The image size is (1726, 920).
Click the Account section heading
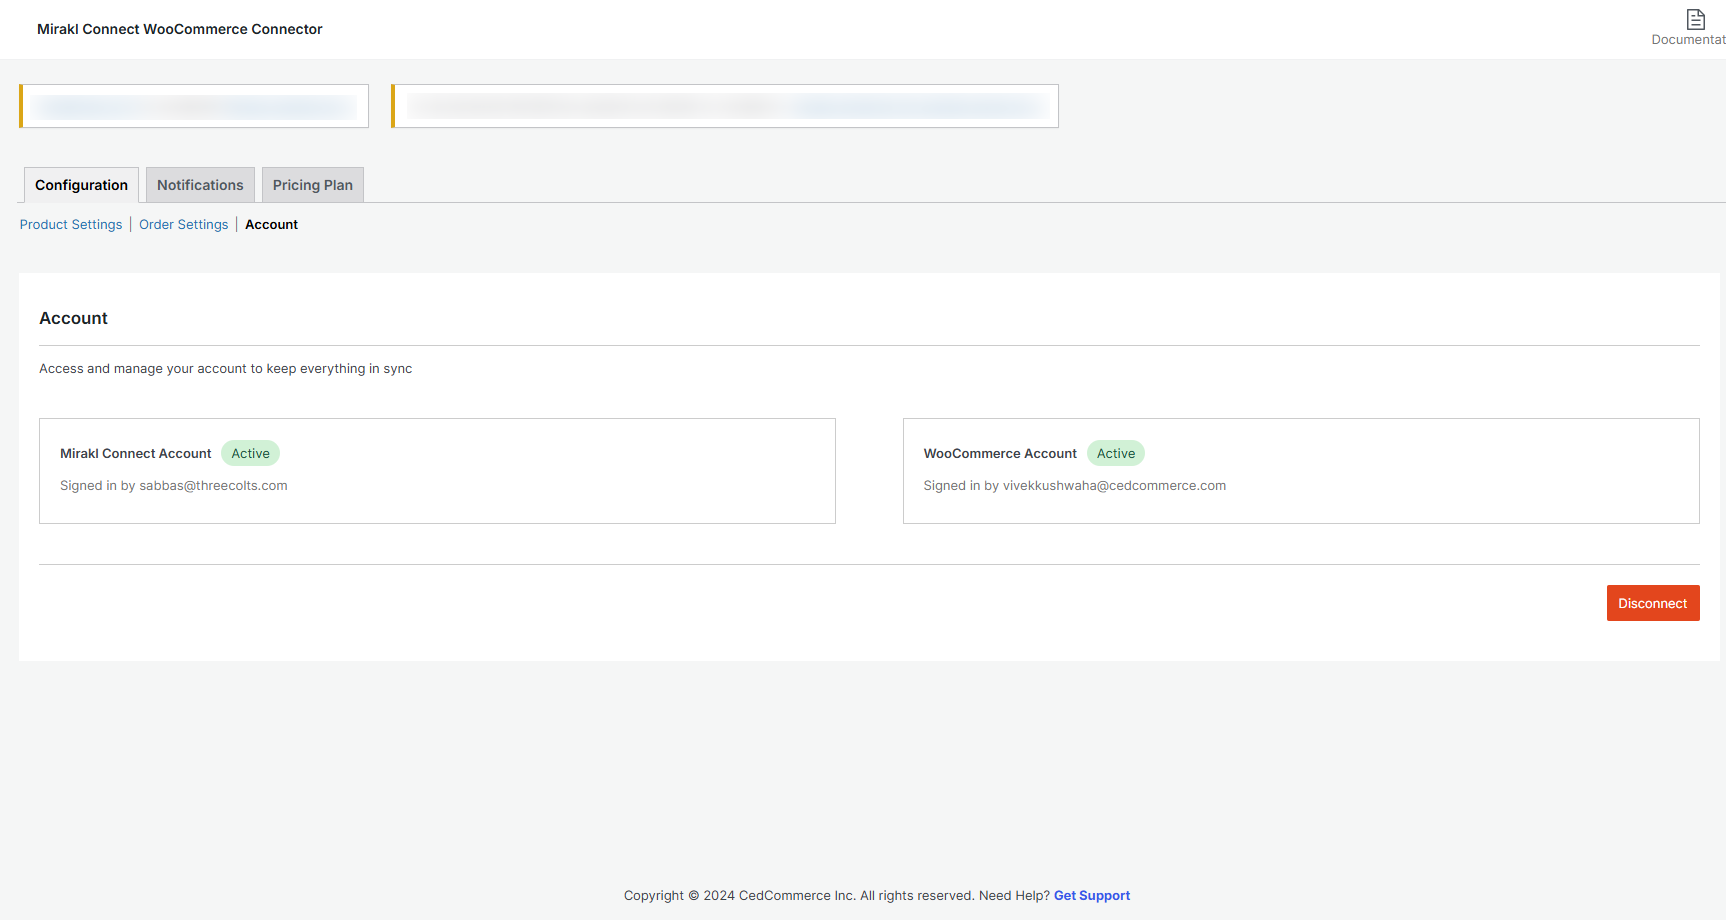[73, 318]
